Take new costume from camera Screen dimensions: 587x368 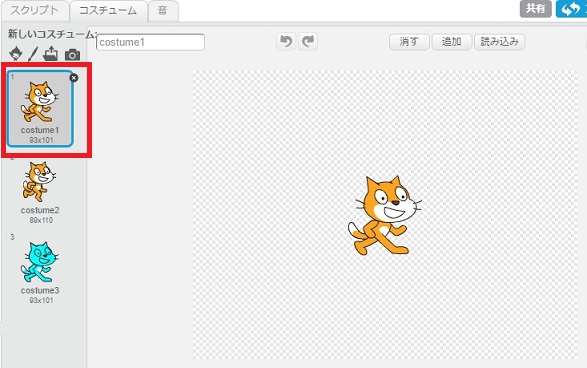coord(72,55)
